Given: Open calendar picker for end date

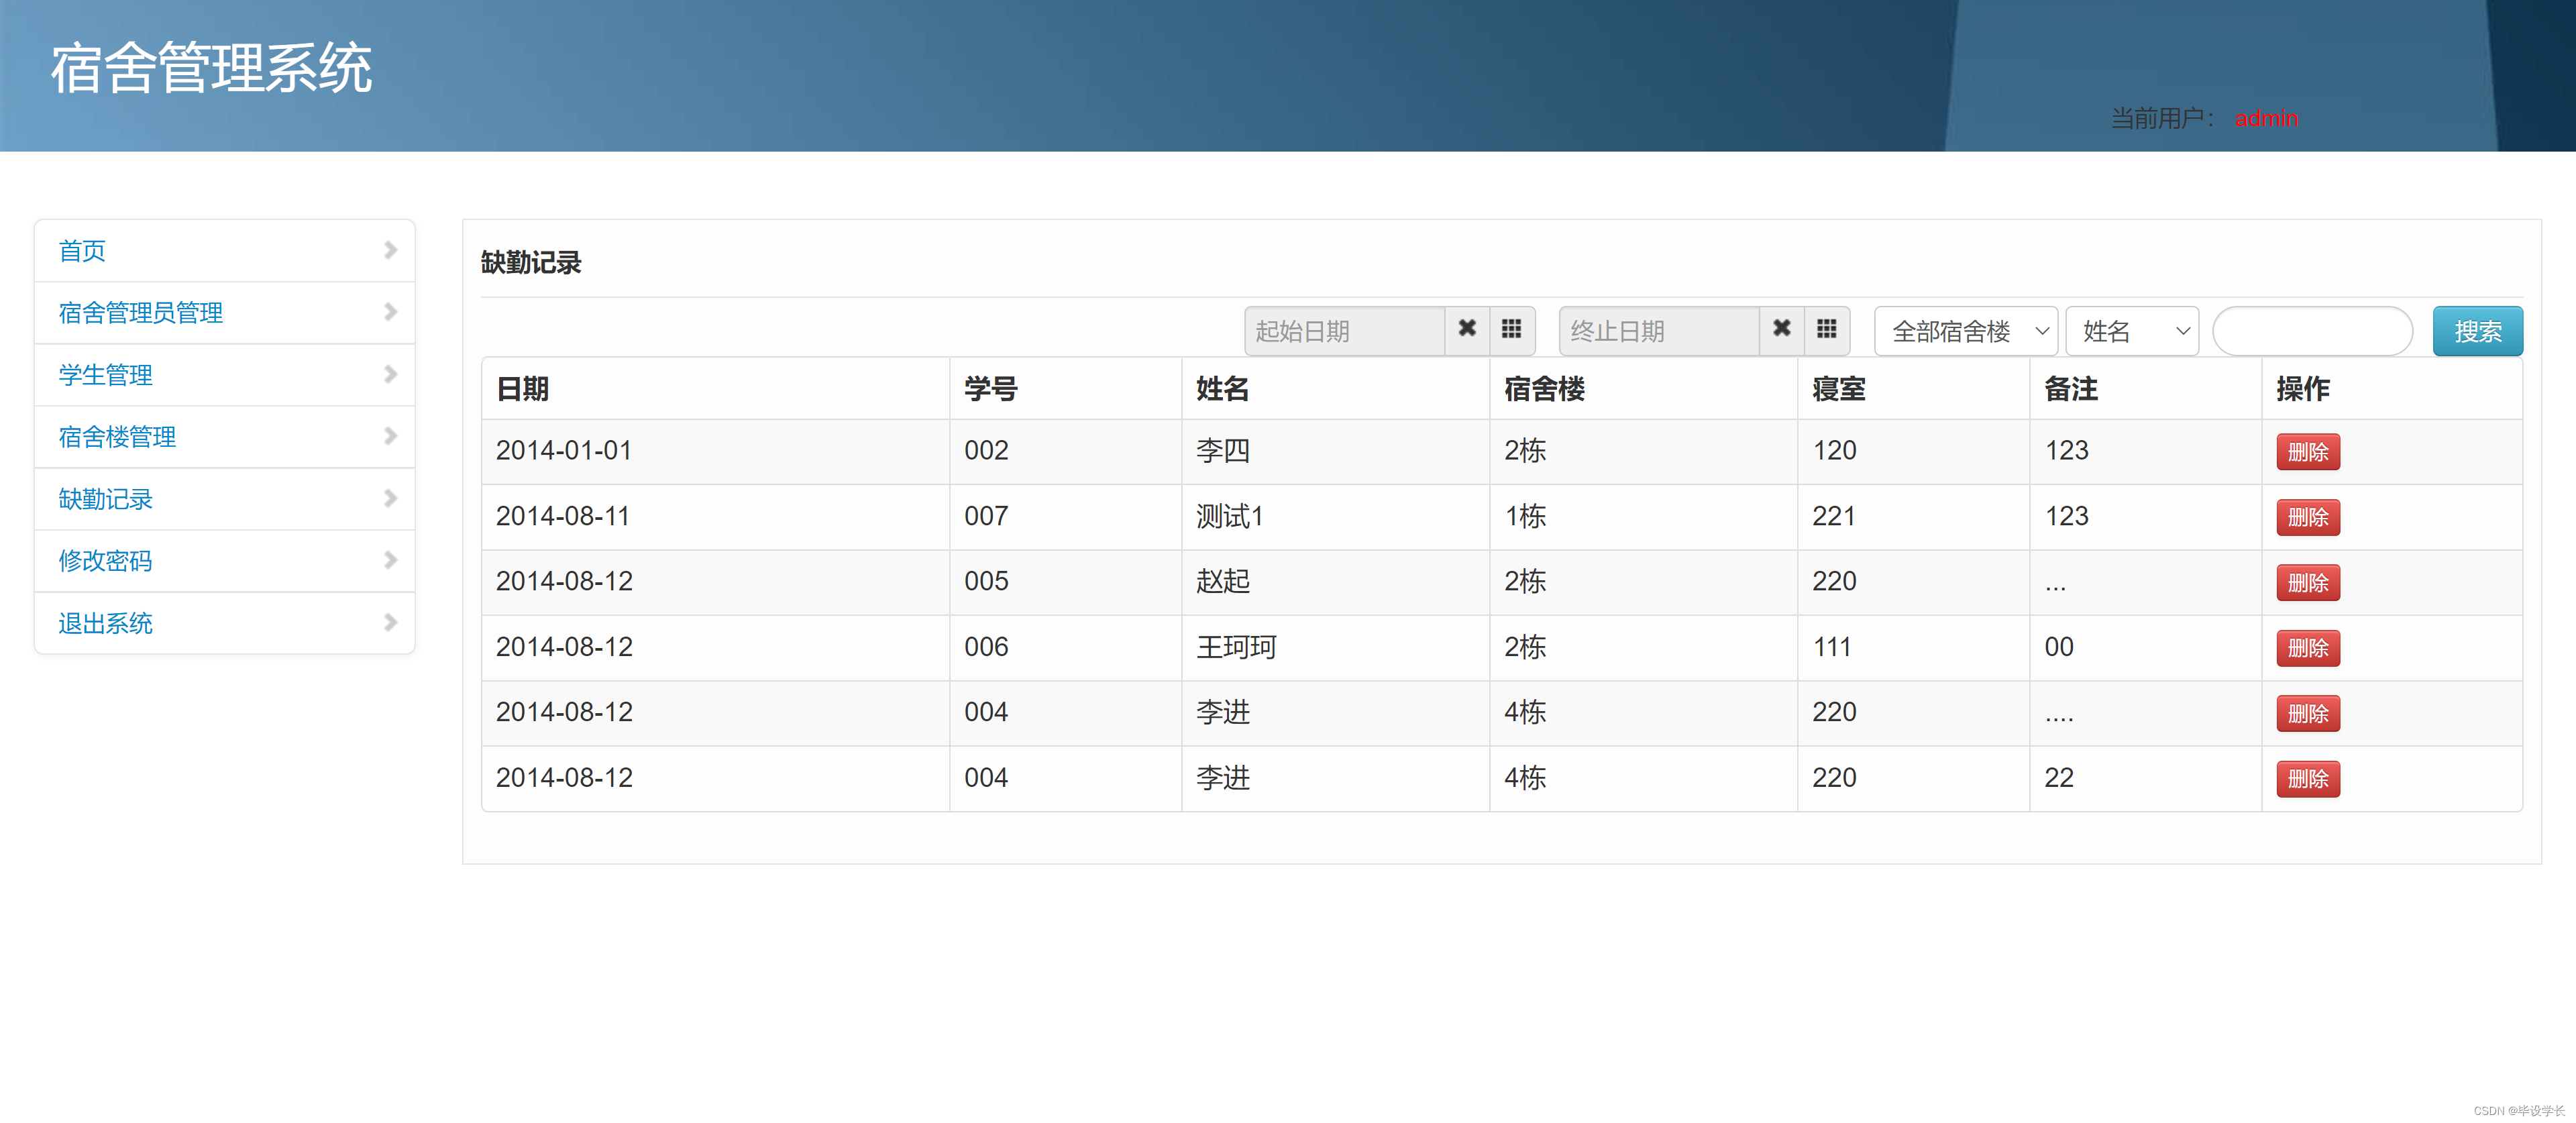Looking at the screenshot, I should point(1826,330).
